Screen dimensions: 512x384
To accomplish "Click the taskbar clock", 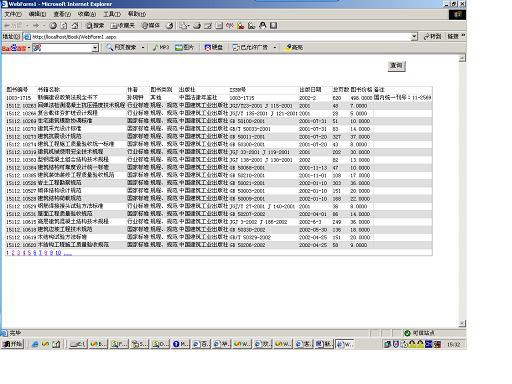I will (453, 344).
